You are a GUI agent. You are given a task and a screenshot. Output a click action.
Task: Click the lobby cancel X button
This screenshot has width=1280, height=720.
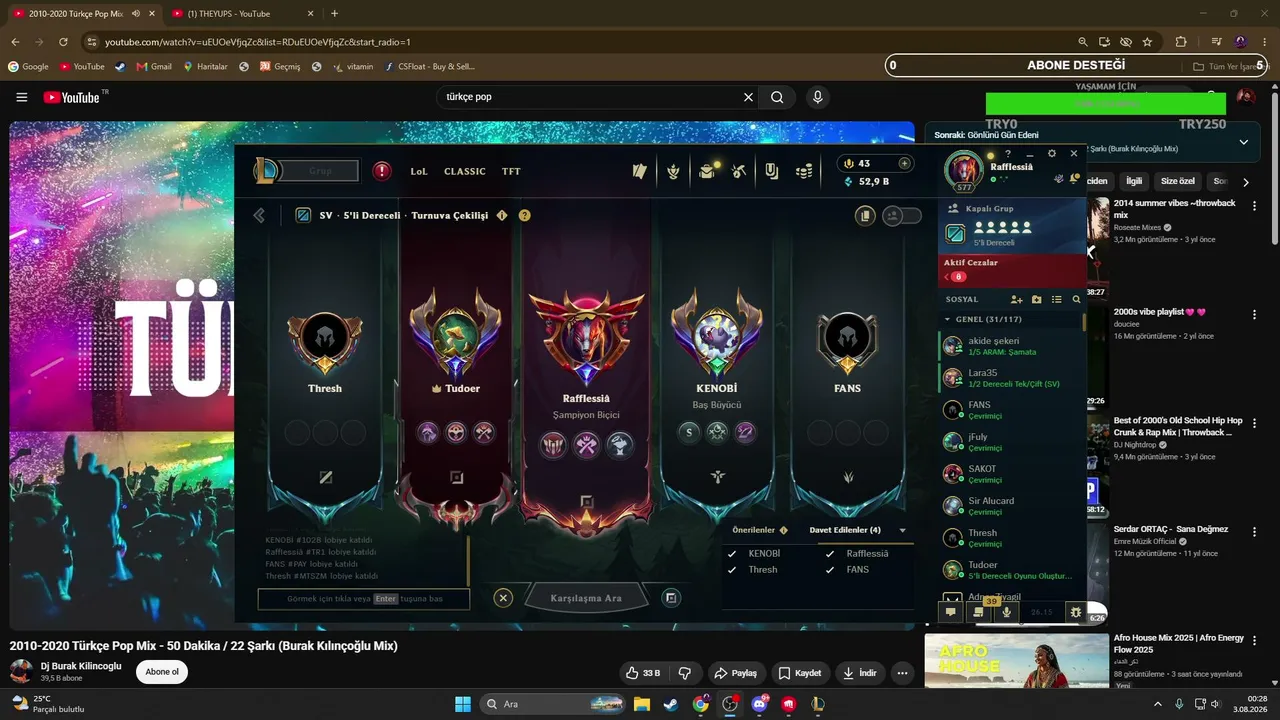pos(503,598)
